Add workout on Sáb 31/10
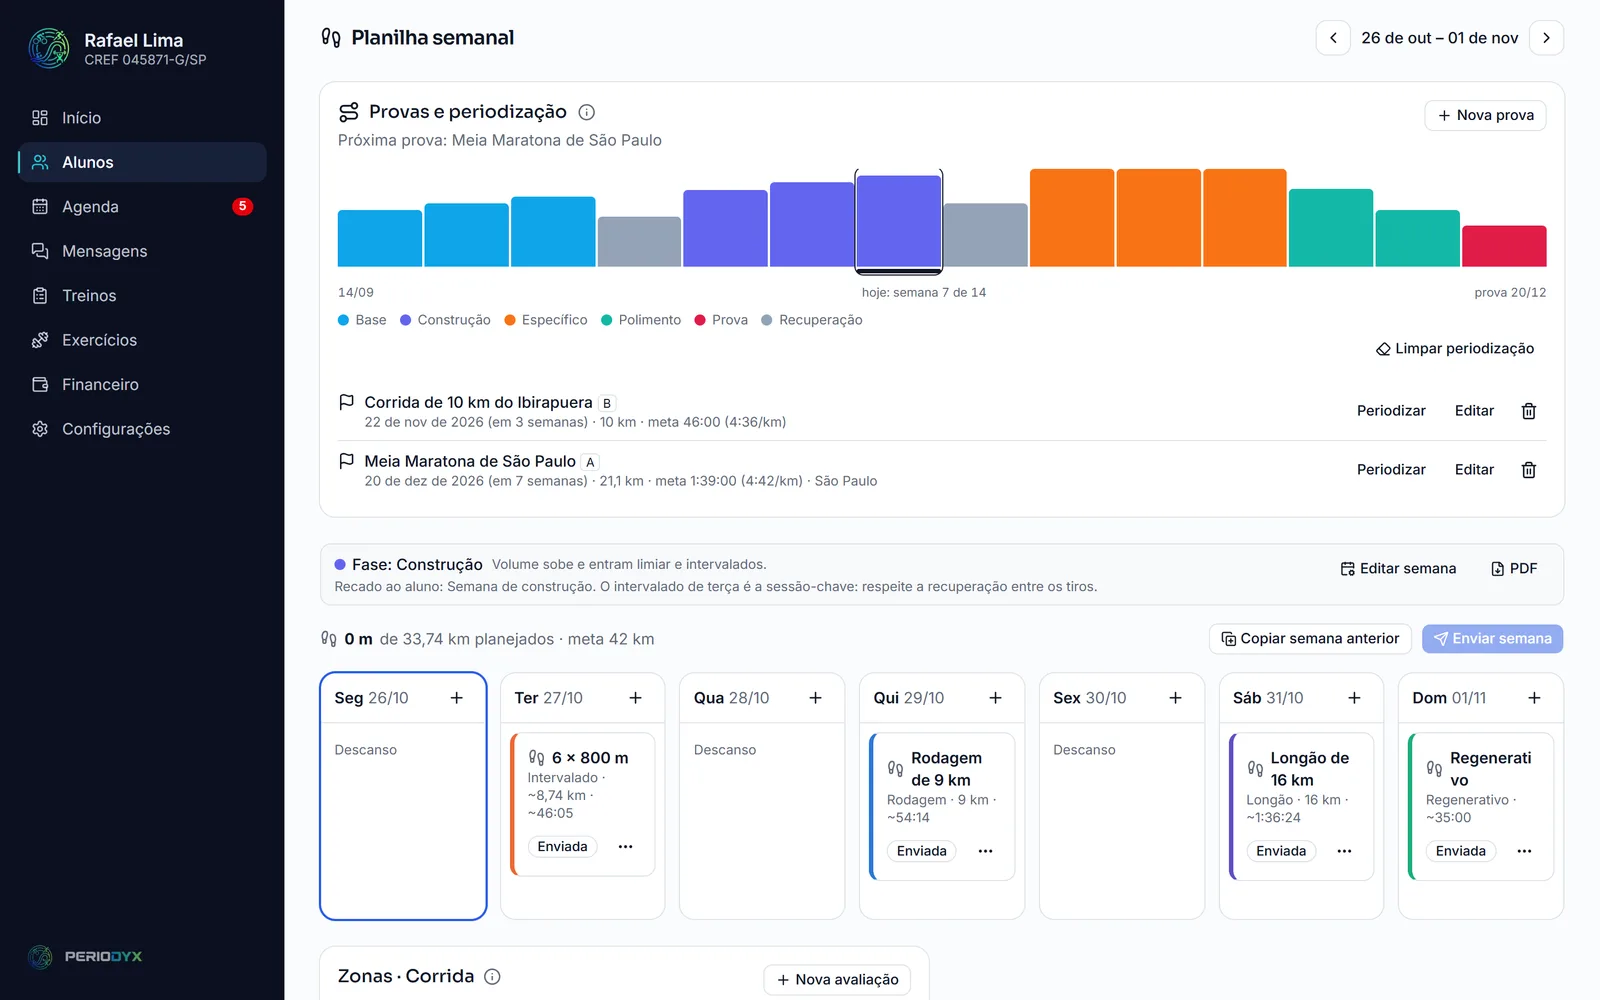 tap(1354, 698)
